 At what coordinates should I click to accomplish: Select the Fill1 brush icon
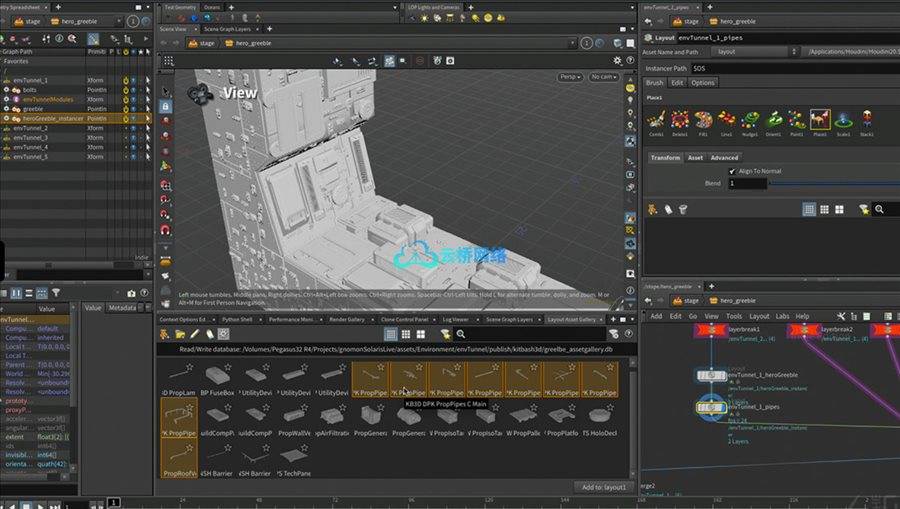[x=704, y=120]
